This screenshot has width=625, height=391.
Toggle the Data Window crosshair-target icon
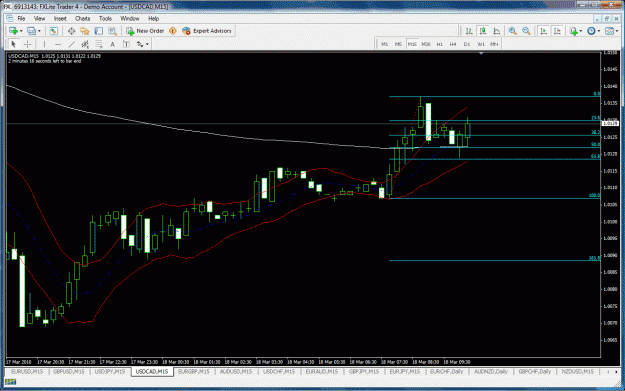pos(71,31)
